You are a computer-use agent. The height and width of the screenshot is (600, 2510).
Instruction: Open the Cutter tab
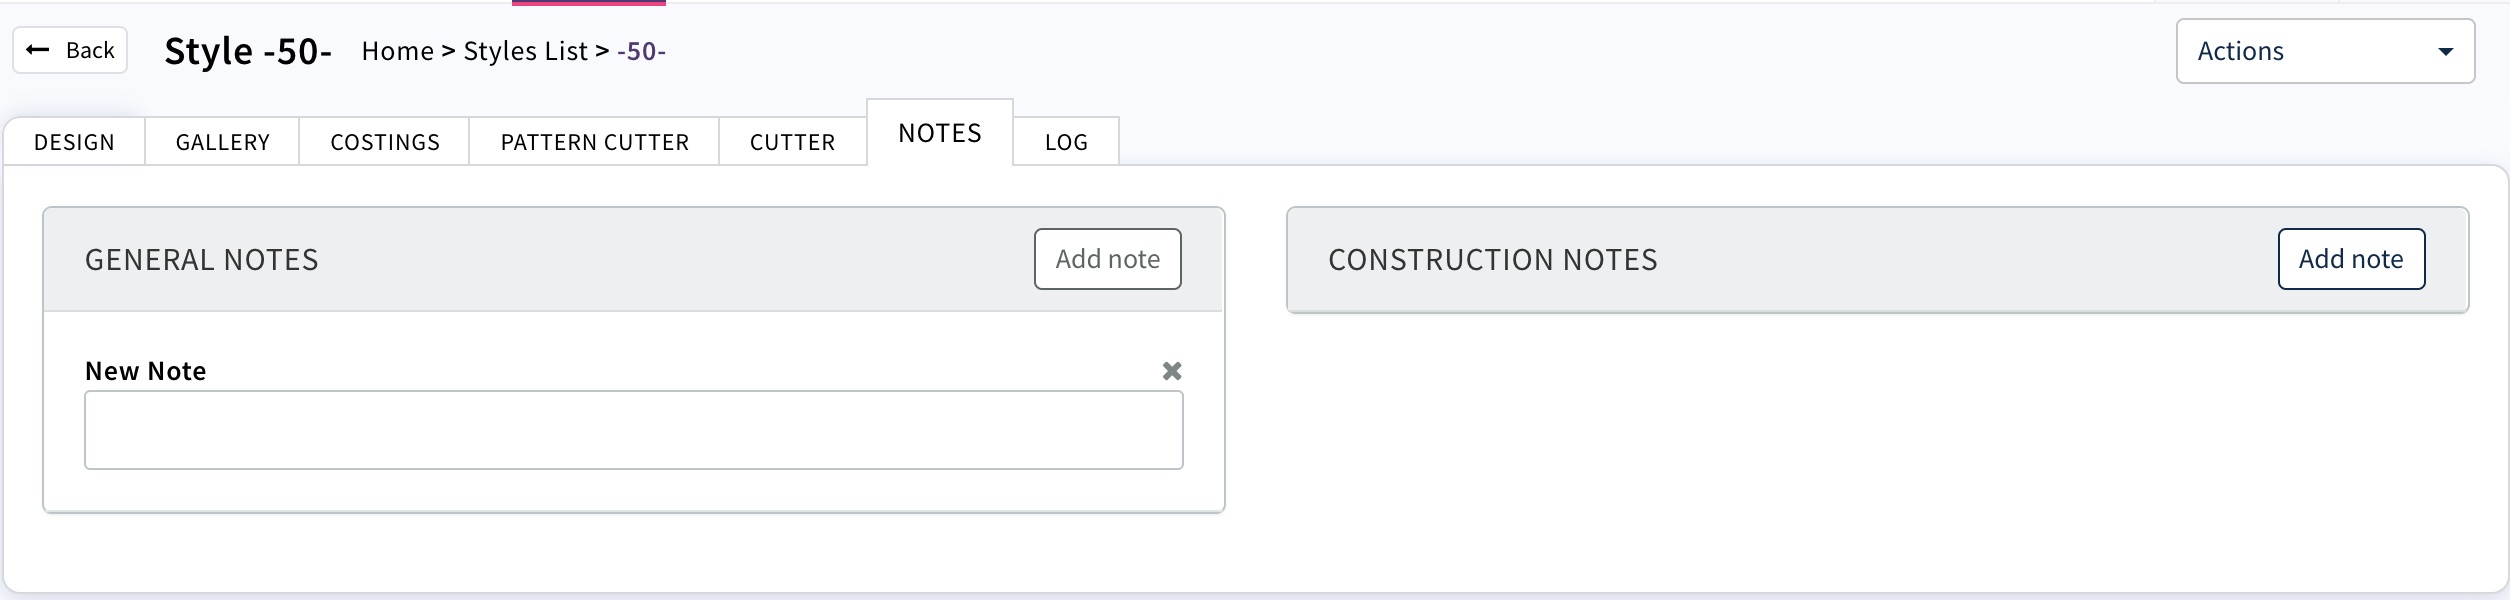click(x=792, y=142)
